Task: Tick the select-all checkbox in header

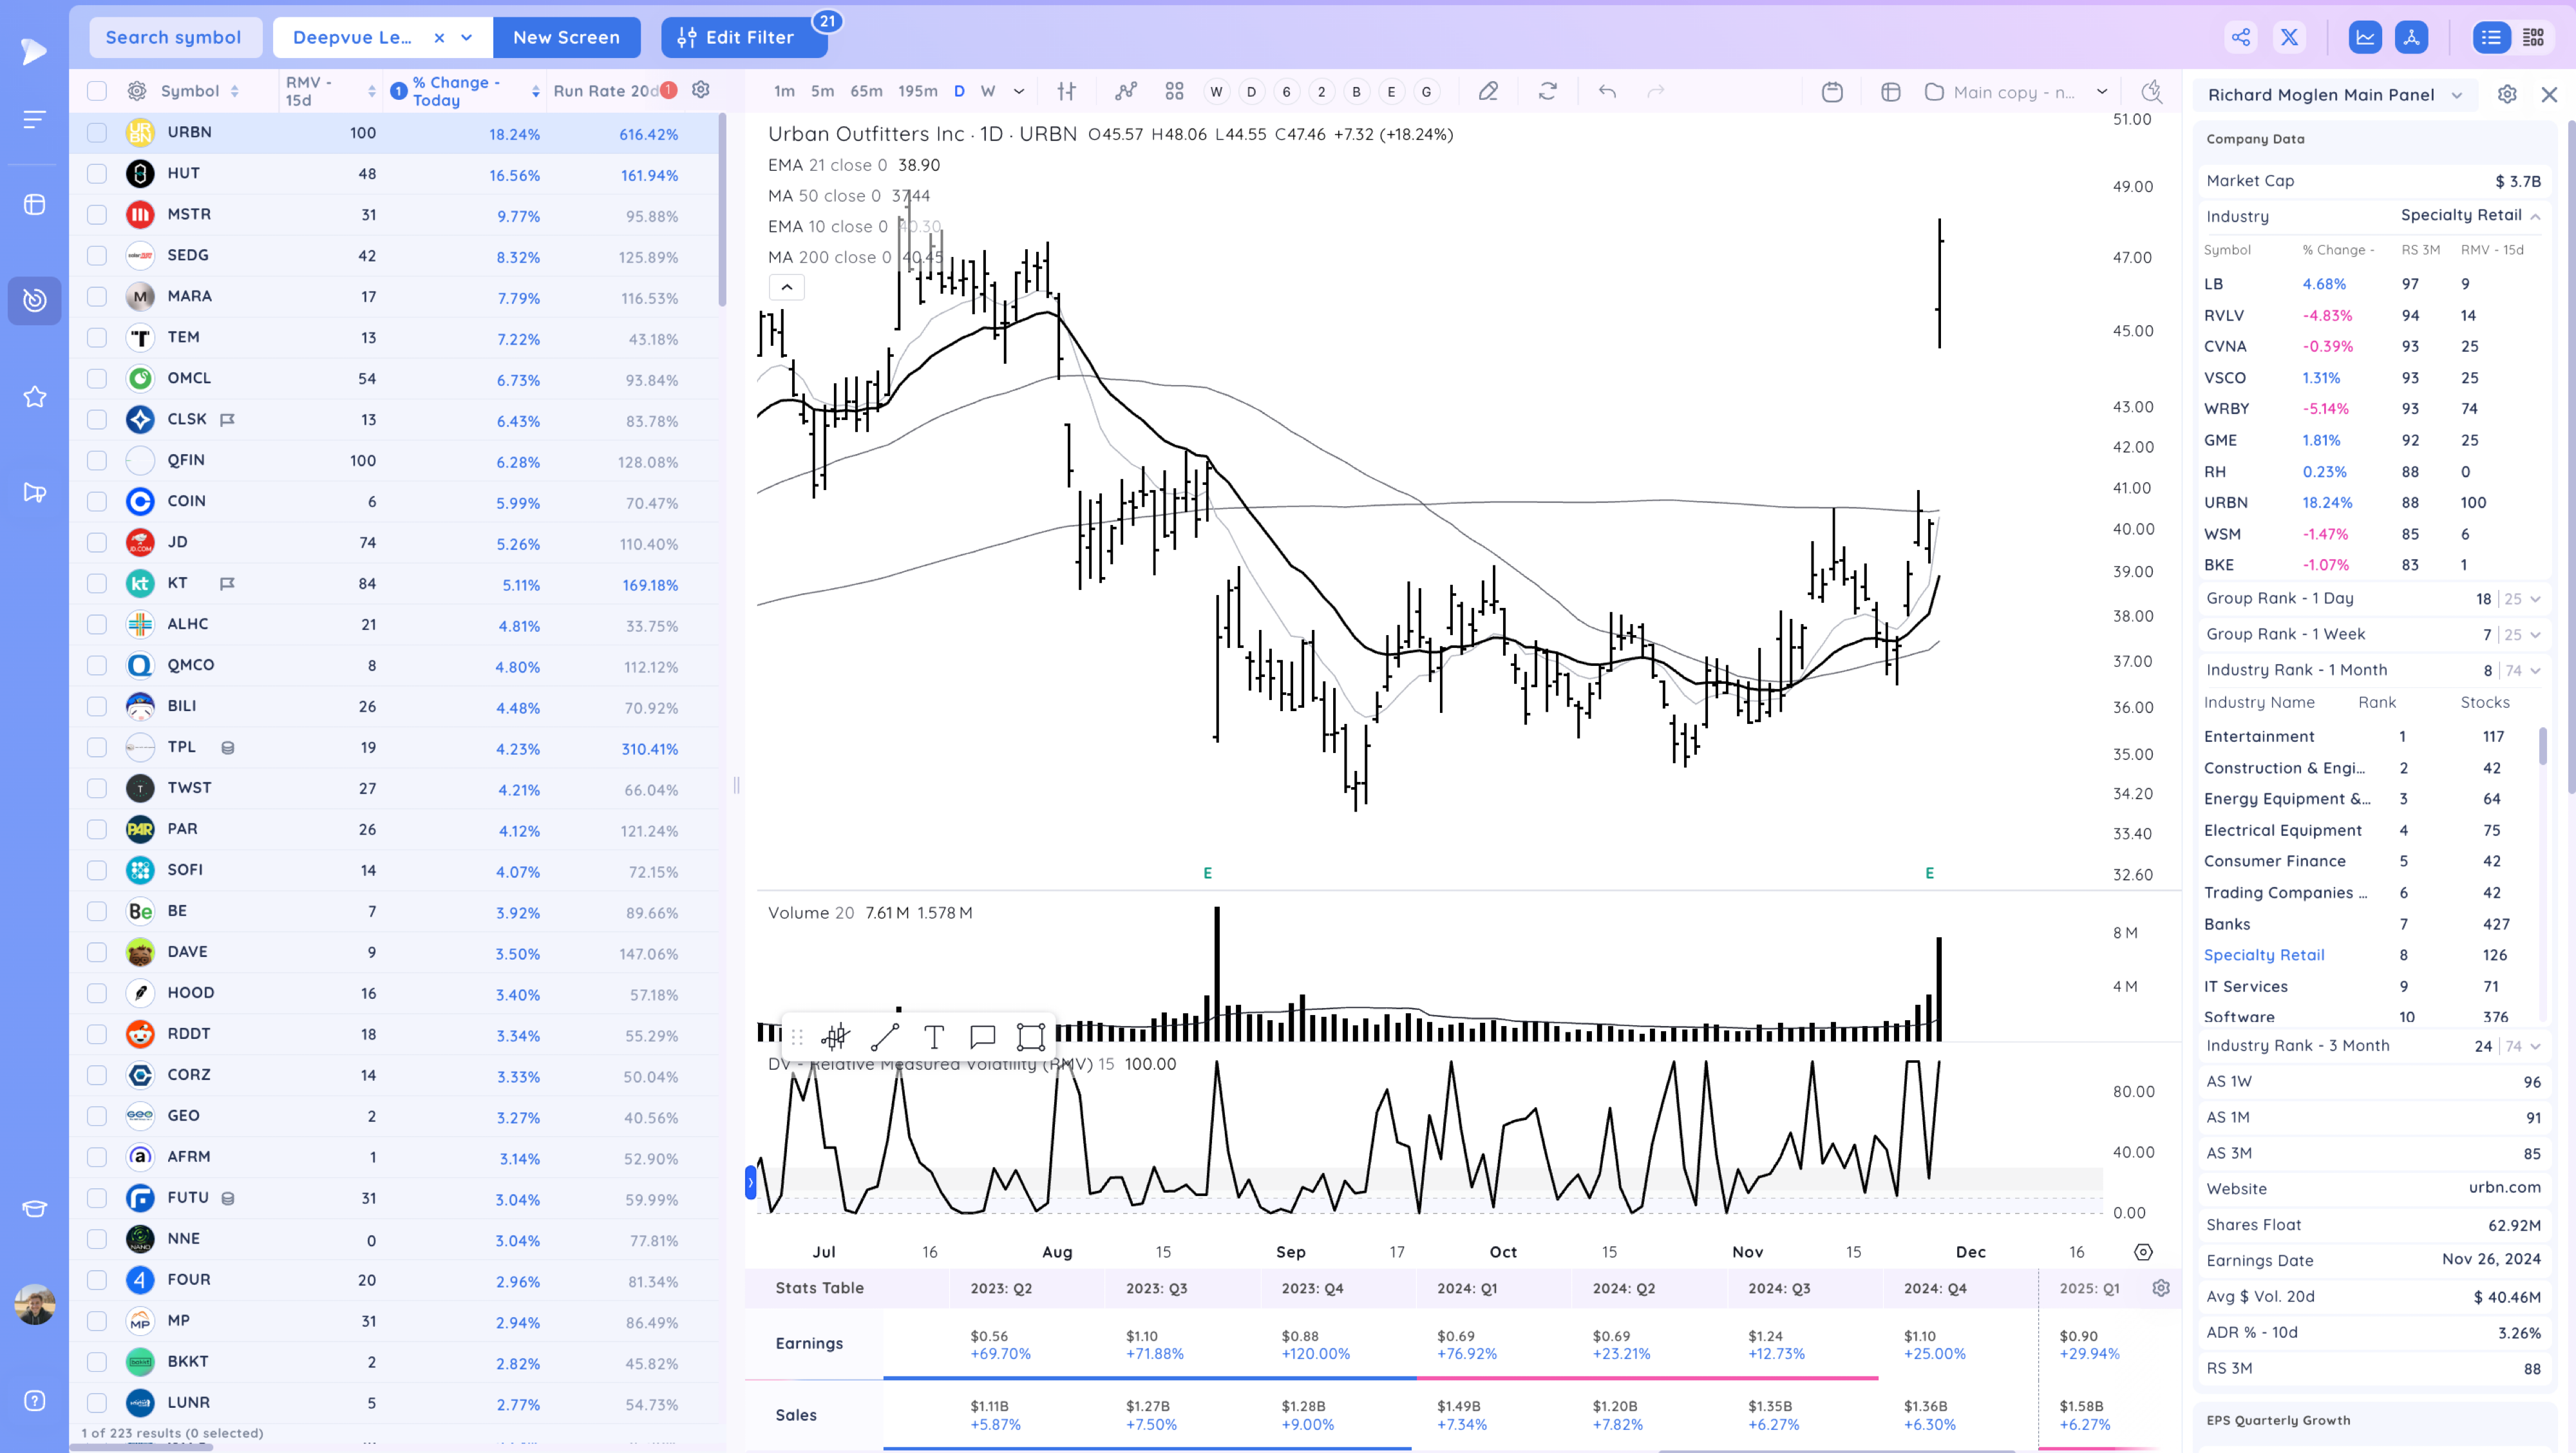Action: (x=97, y=91)
